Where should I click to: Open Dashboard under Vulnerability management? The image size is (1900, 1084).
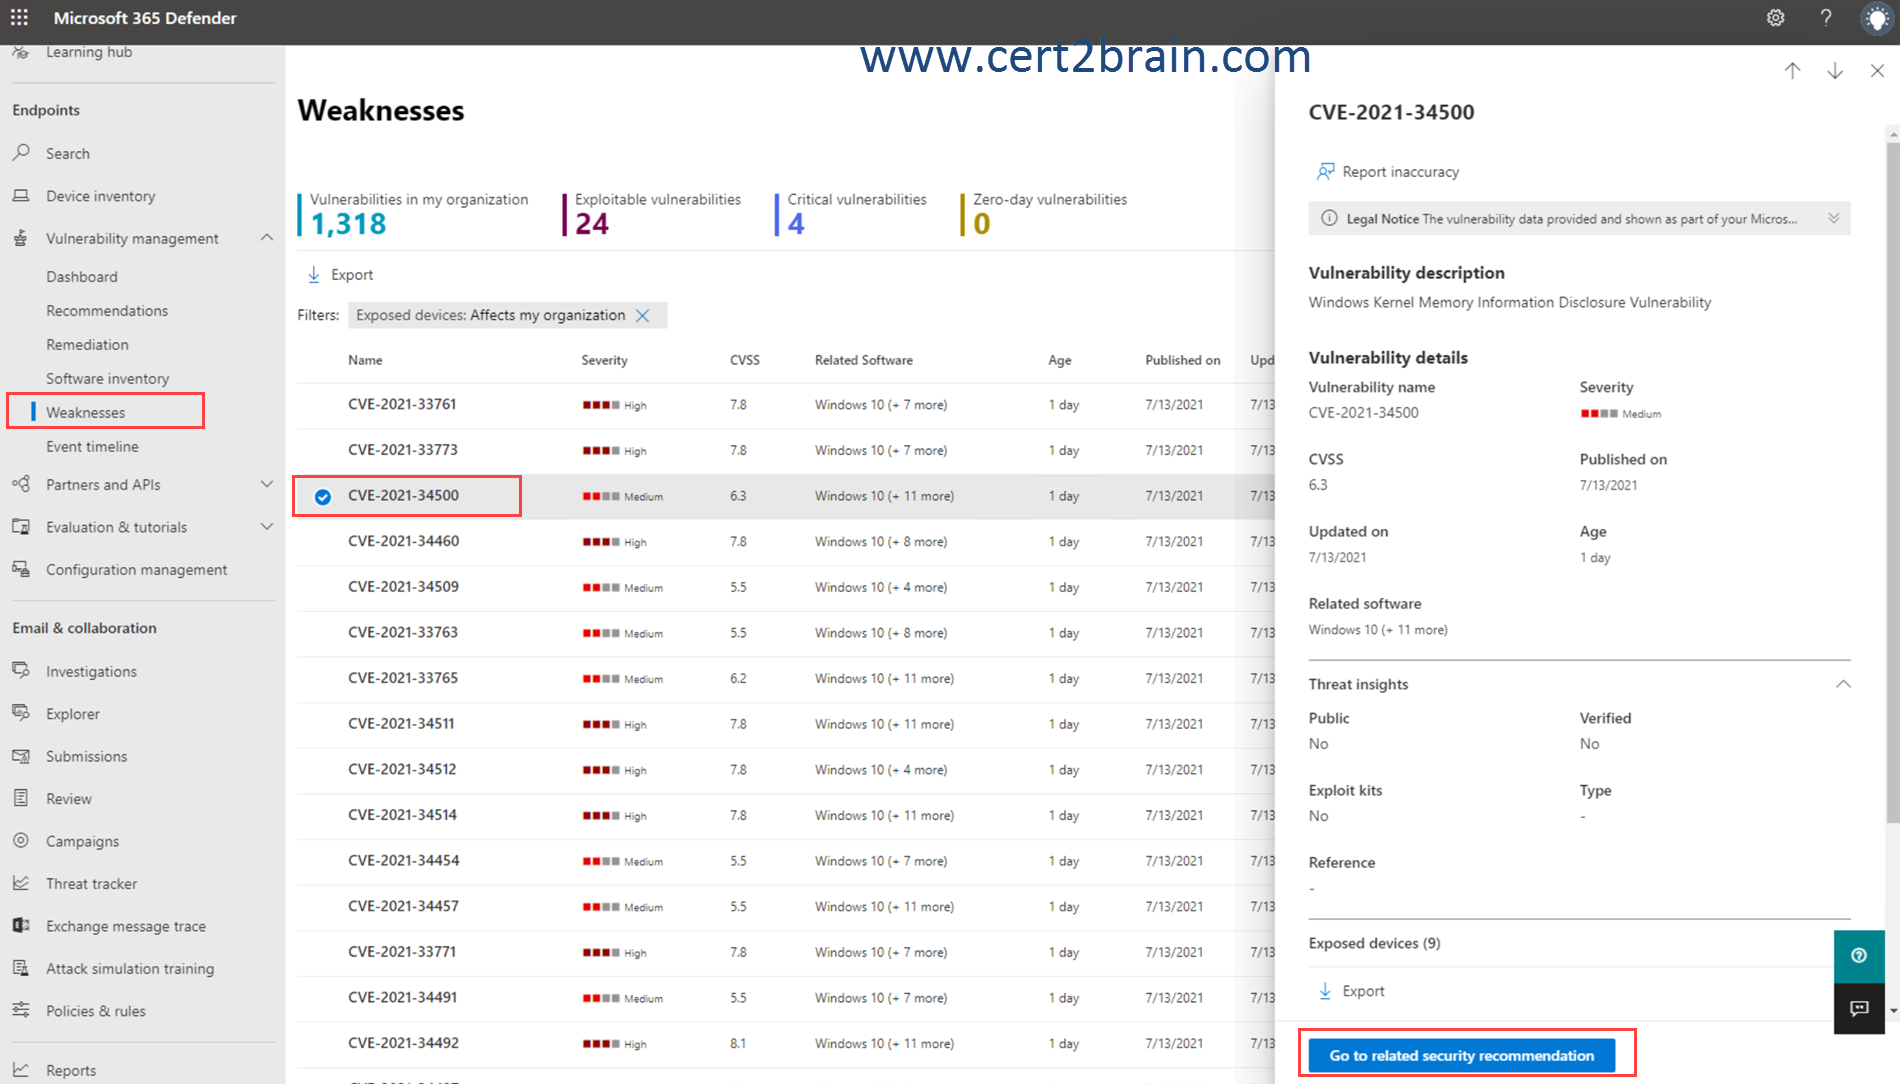tap(82, 277)
